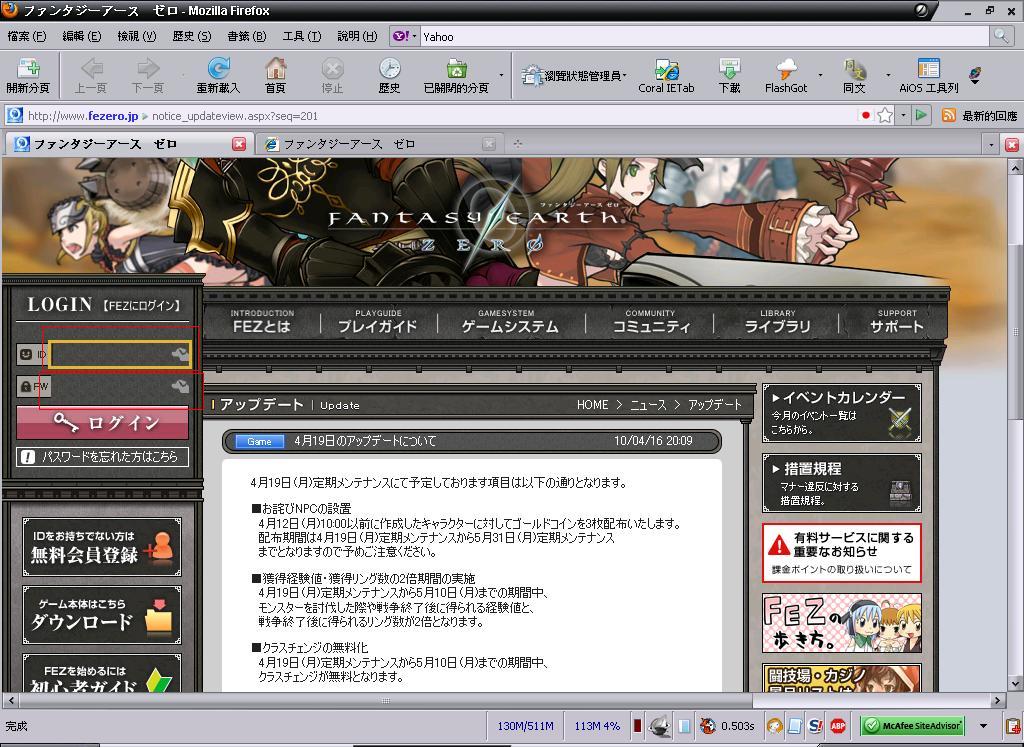Focus the PW password input field

pyautogui.click(x=121, y=387)
